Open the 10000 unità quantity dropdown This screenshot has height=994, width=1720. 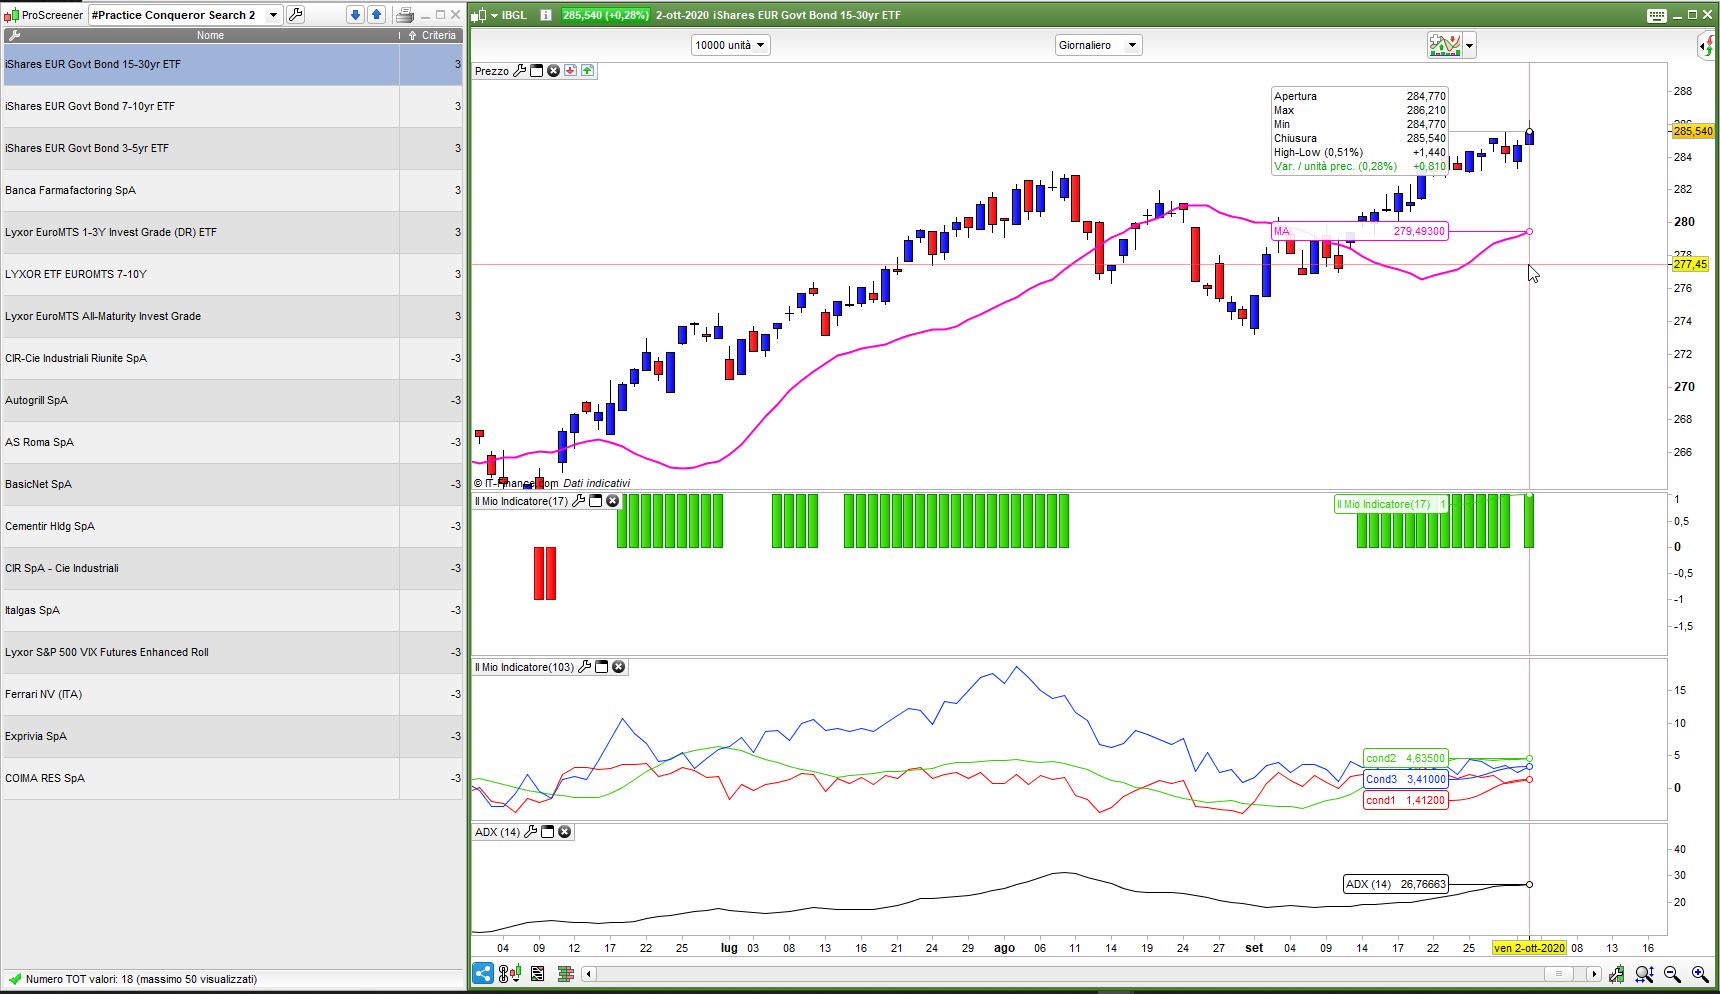point(730,45)
